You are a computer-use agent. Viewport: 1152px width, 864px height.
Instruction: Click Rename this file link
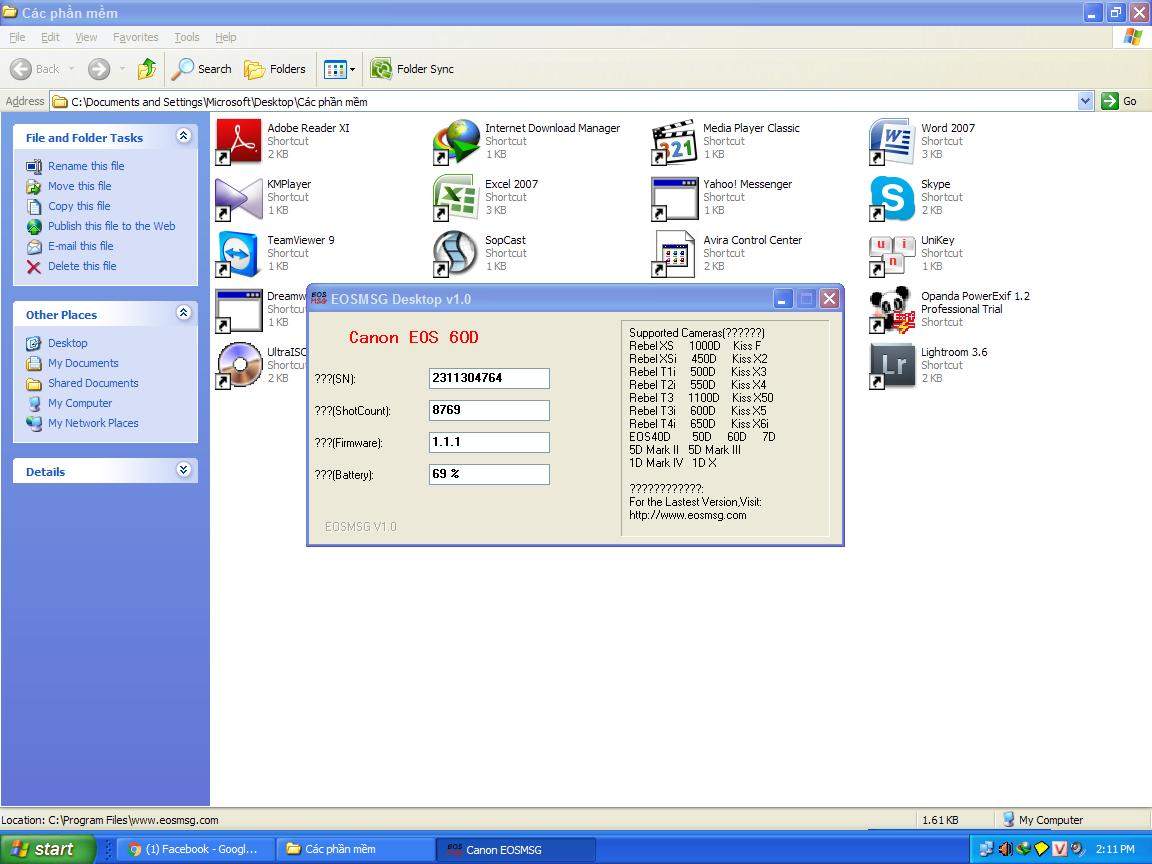pyautogui.click(x=86, y=166)
